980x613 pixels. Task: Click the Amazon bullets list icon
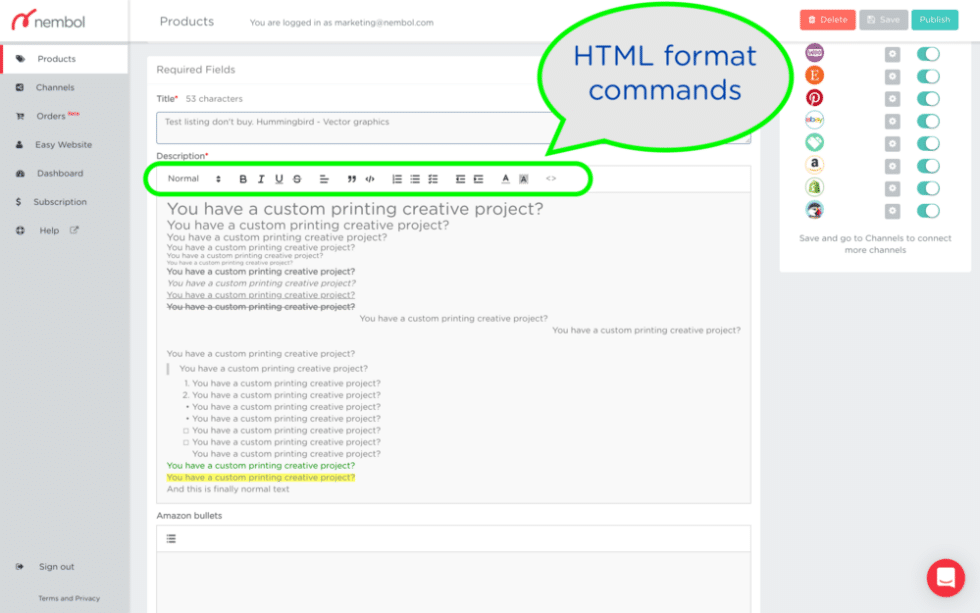170,538
